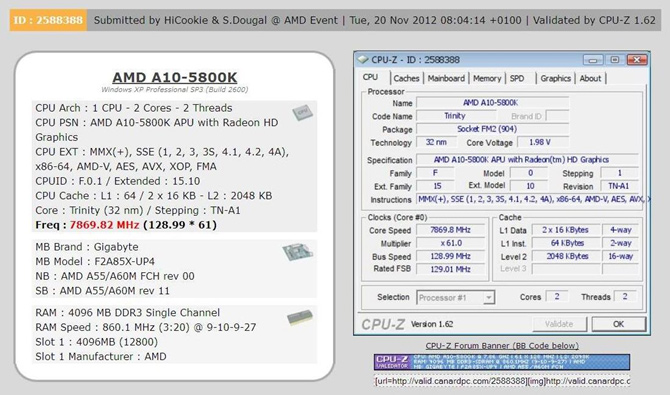Click the CPU-Z window title bar icon
Viewport: 670px width, 395px height.
click(363, 59)
